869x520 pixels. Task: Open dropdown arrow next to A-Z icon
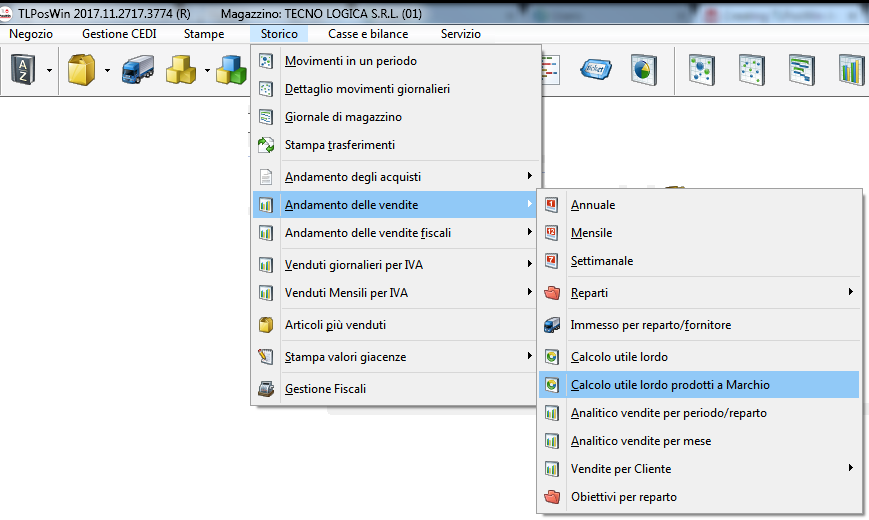point(47,71)
